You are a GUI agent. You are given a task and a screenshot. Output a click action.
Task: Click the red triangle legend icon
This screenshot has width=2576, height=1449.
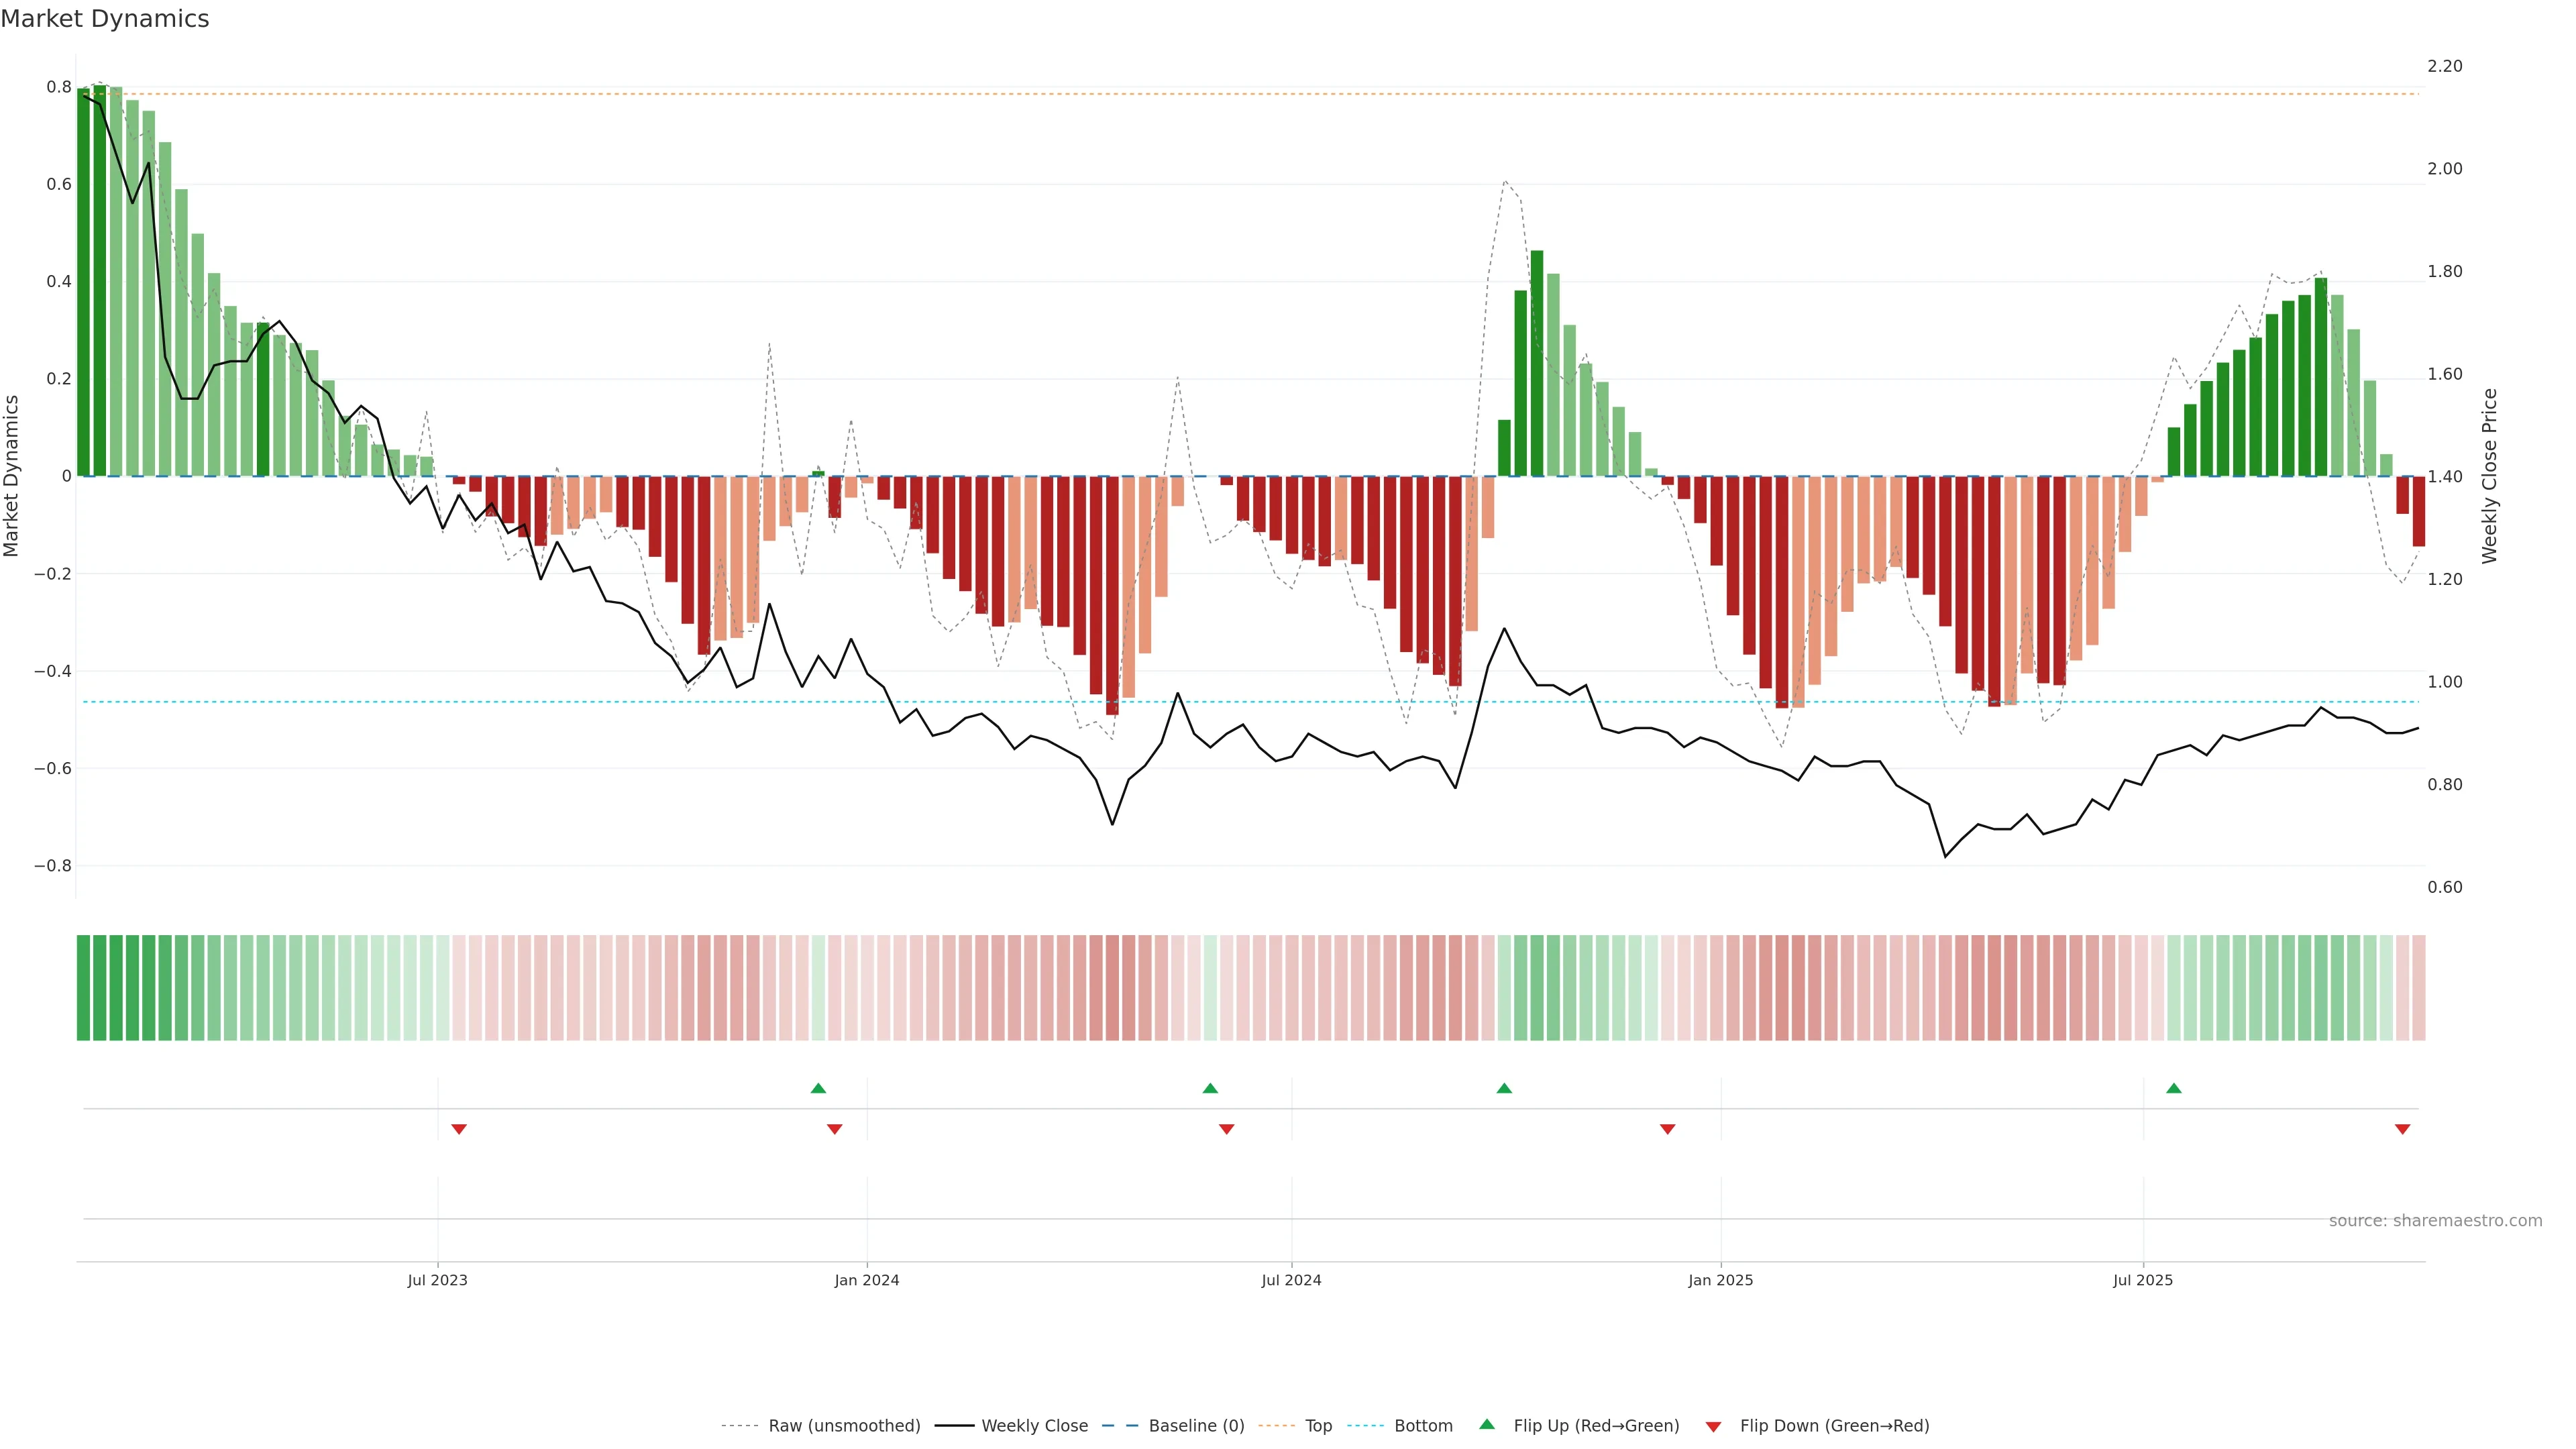pos(1713,1427)
